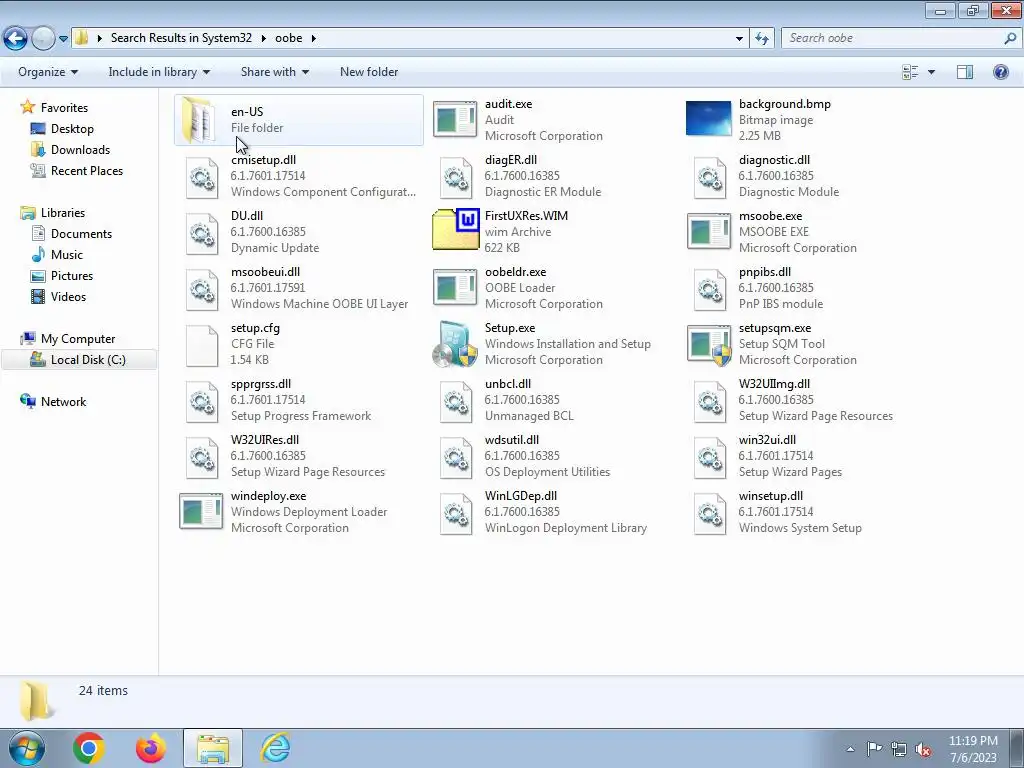
Task: Open Favorites in the navigation pane
Action: coord(64,108)
